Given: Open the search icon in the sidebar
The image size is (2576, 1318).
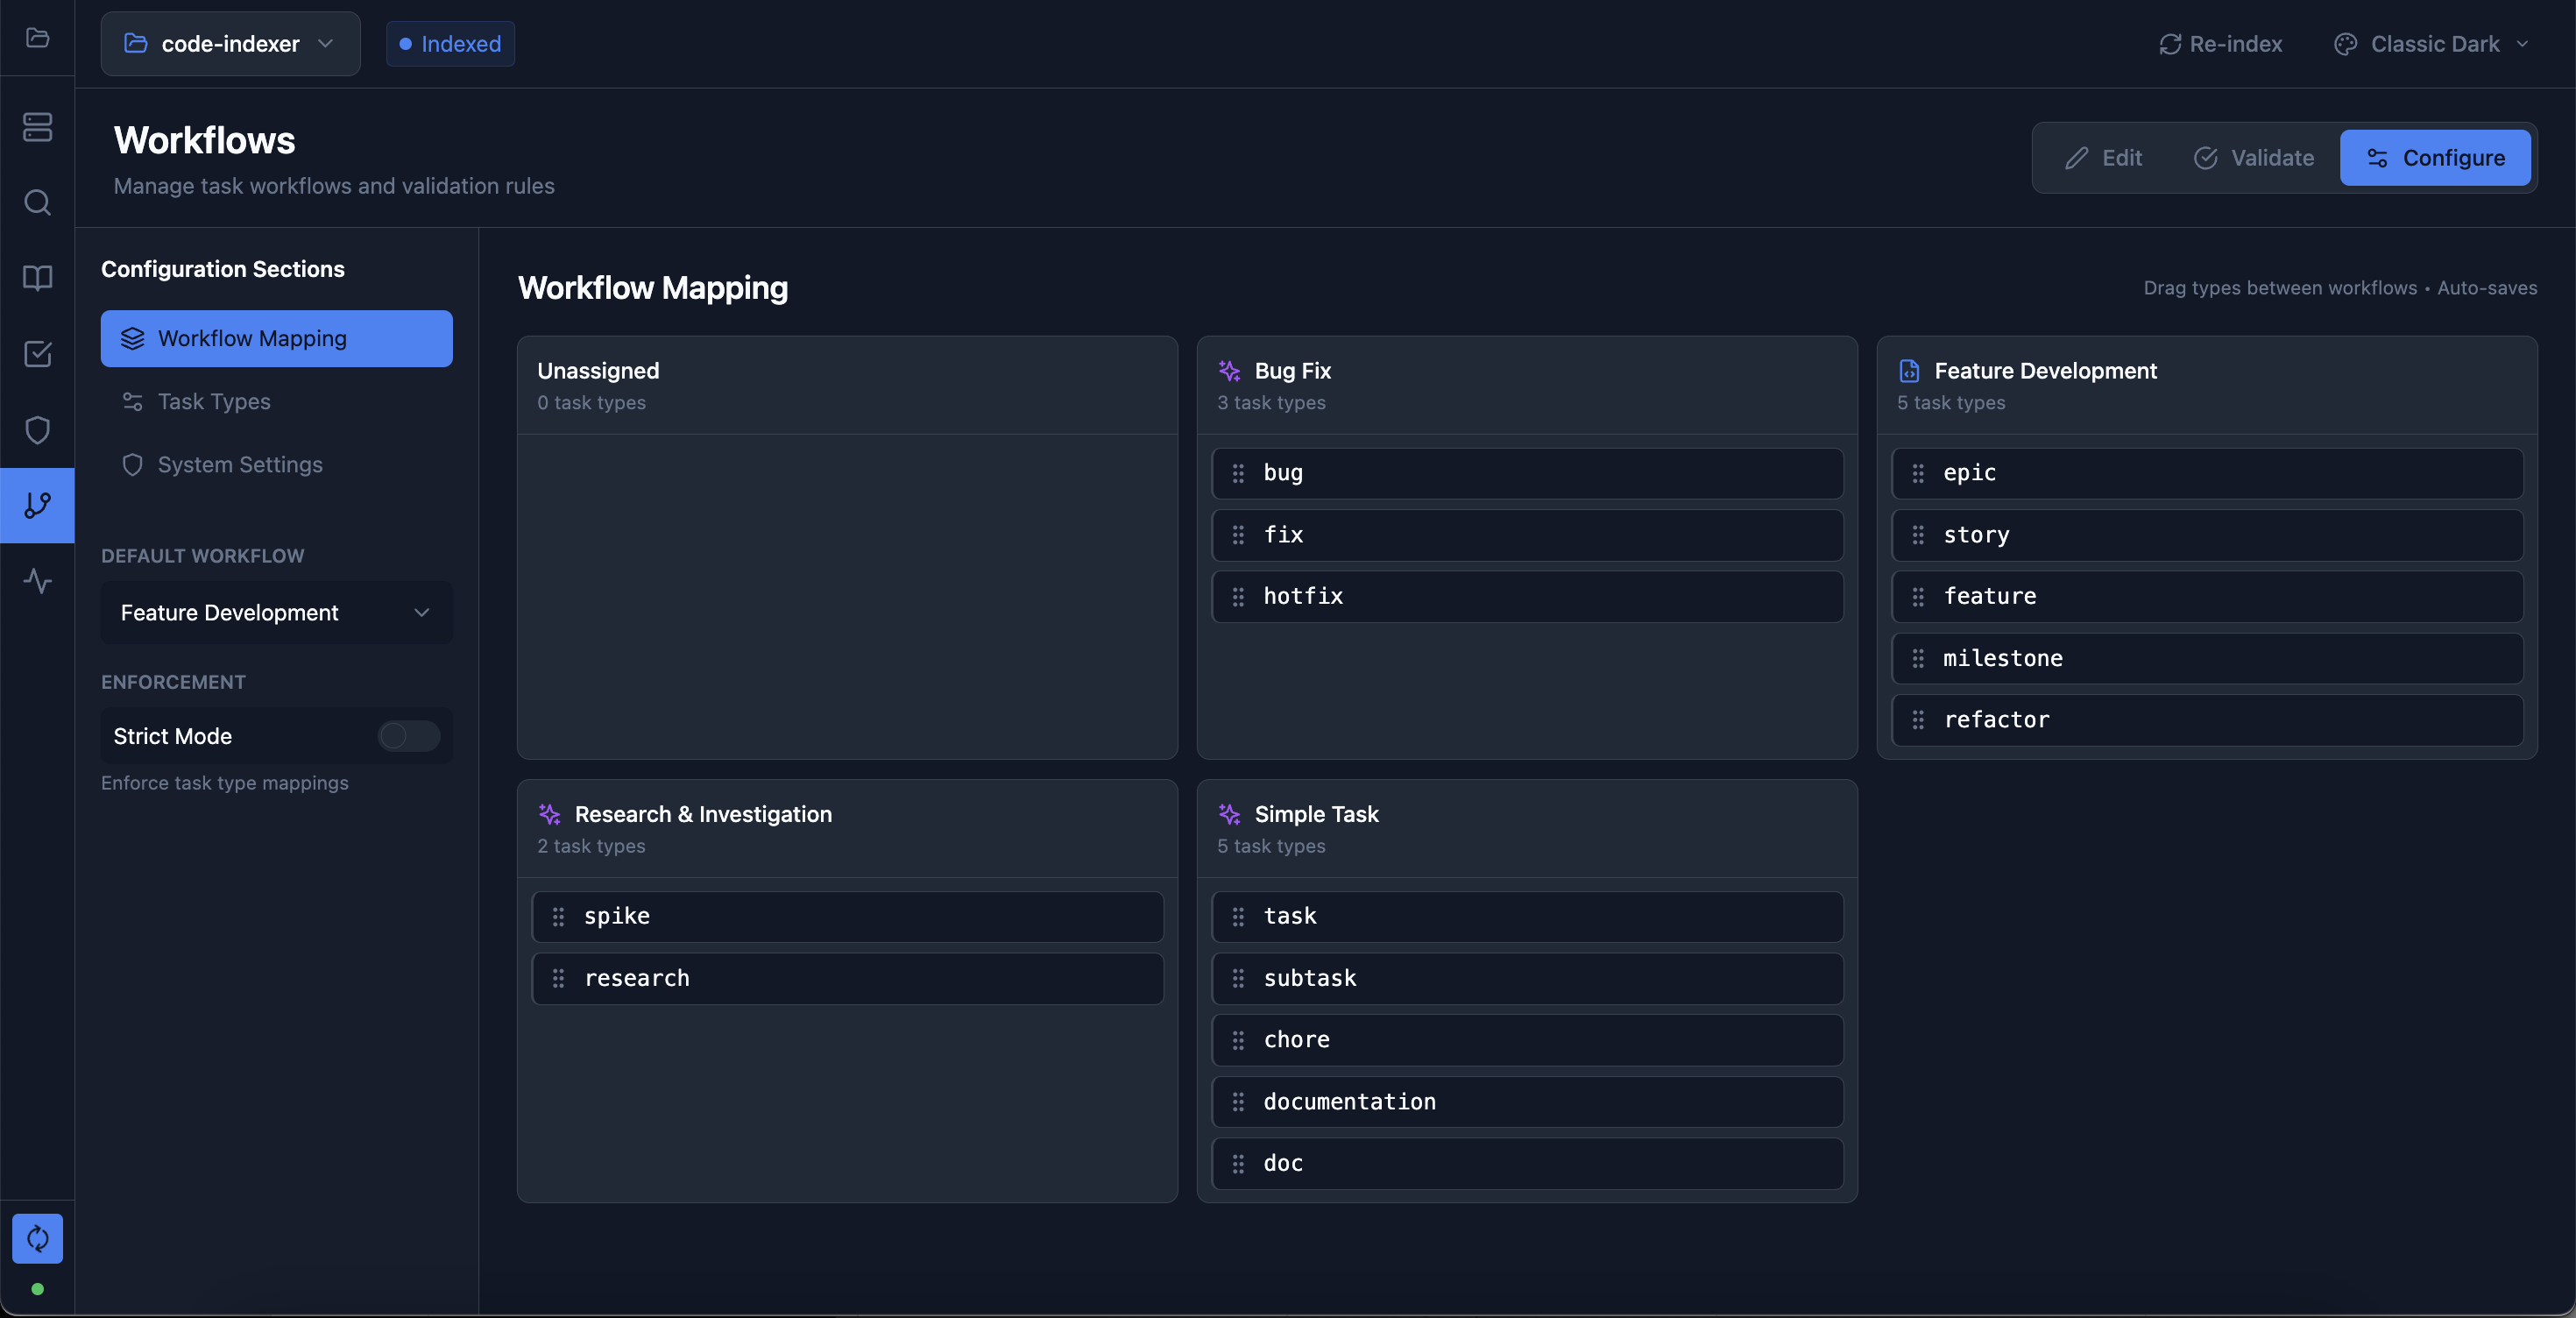Looking at the screenshot, I should click(x=37, y=203).
